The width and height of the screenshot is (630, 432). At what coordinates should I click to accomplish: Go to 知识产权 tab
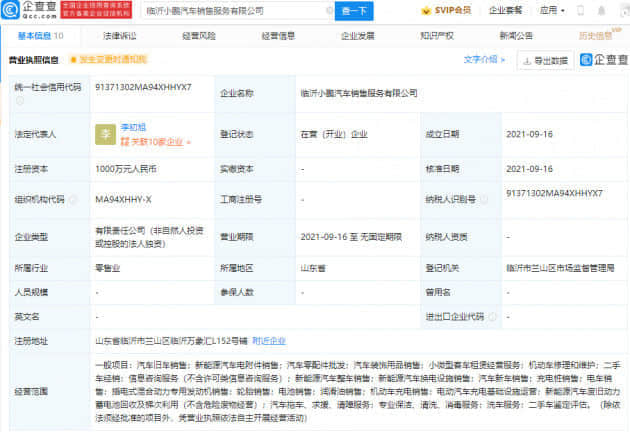pyautogui.click(x=437, y=36)
